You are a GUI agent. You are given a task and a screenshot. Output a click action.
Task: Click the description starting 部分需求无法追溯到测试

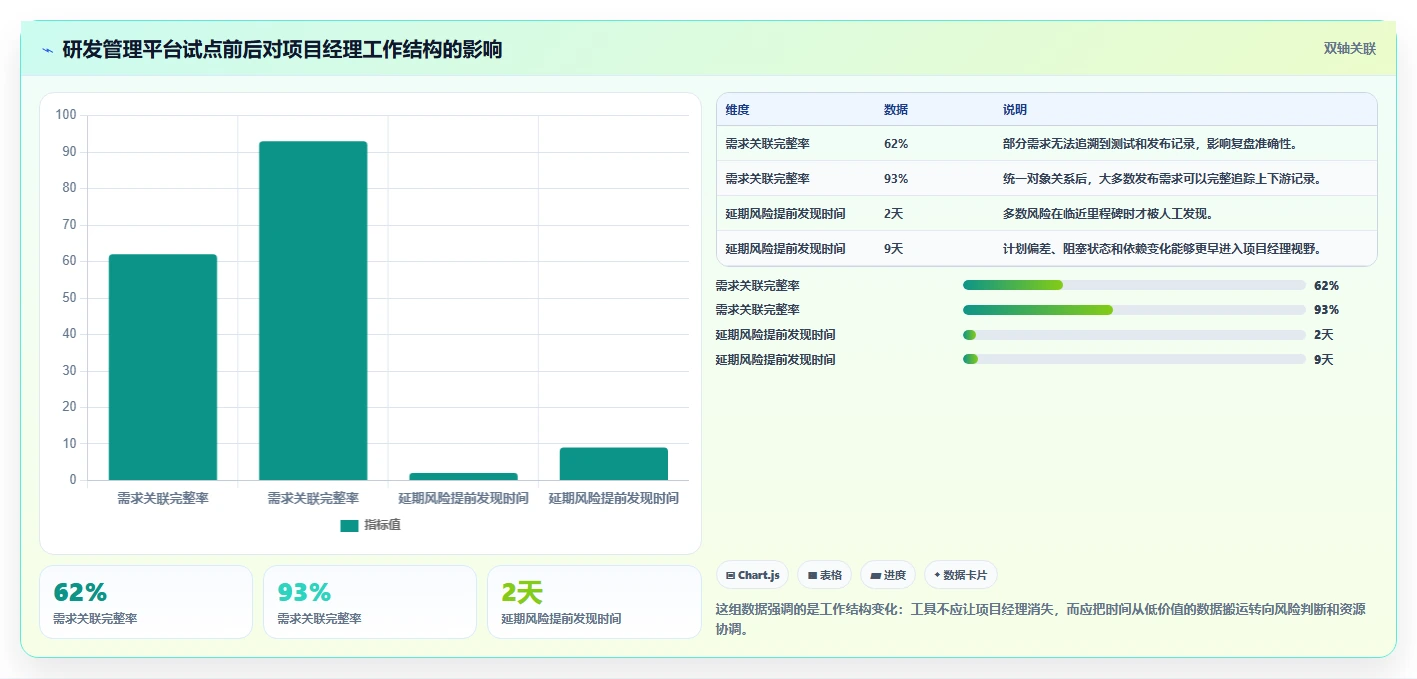click(1150, 144)
